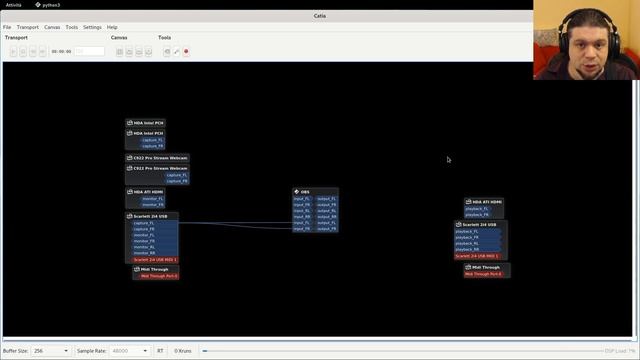Viewport: 640px width, 360px height.
Task: Click the HDA Intel PCH box without ports
Action: click(145, 123)
